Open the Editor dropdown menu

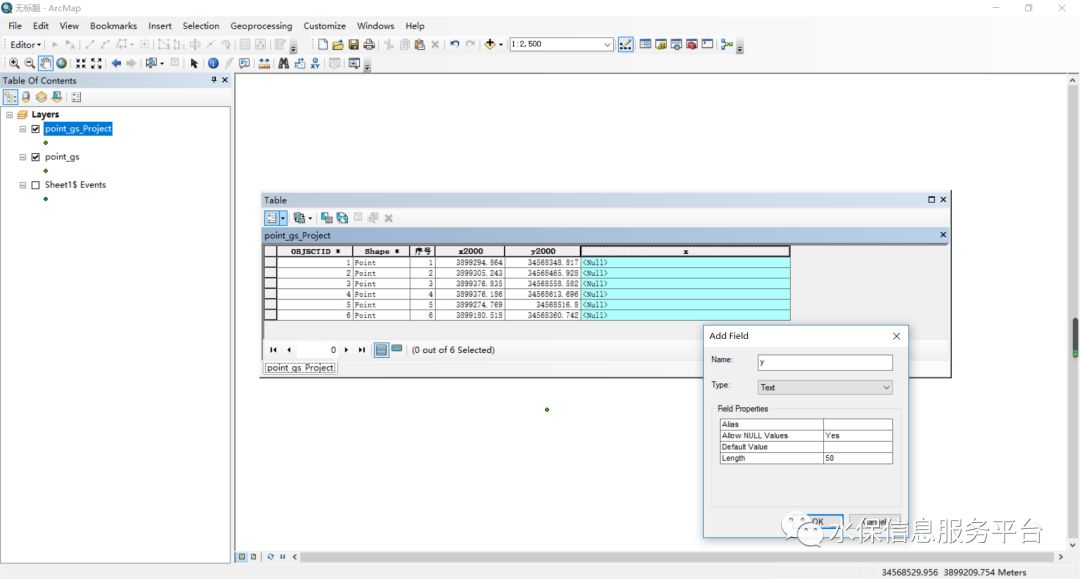pyautogui.click(x=25, y=44)
